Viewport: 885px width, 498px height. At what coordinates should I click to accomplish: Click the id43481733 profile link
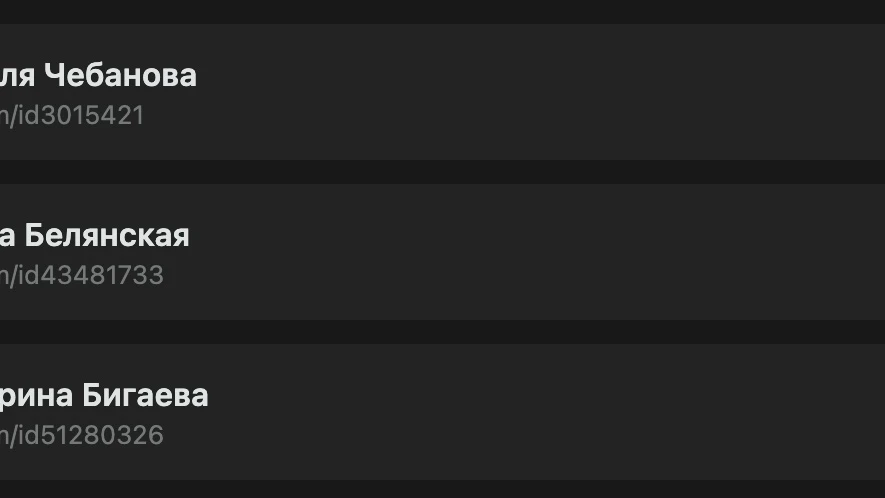[81, 275]
